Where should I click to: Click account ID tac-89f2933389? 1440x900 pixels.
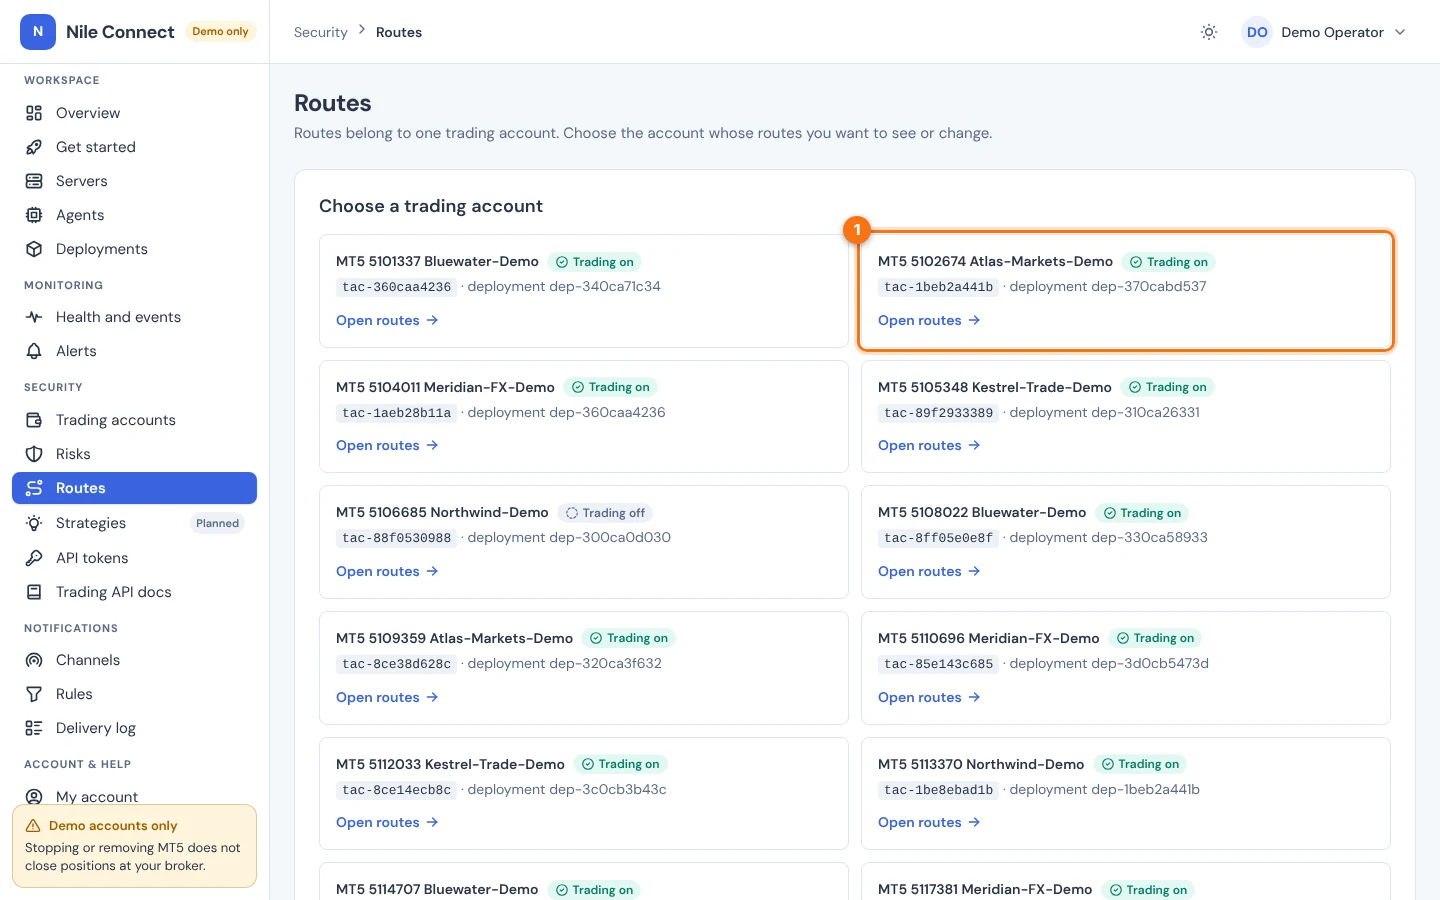click(x=939, y=413)
